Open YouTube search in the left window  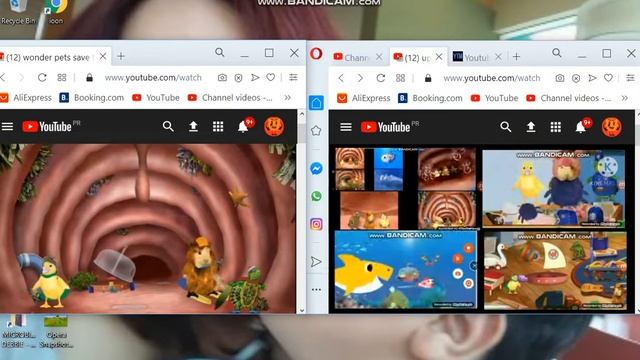click(168, 127)
